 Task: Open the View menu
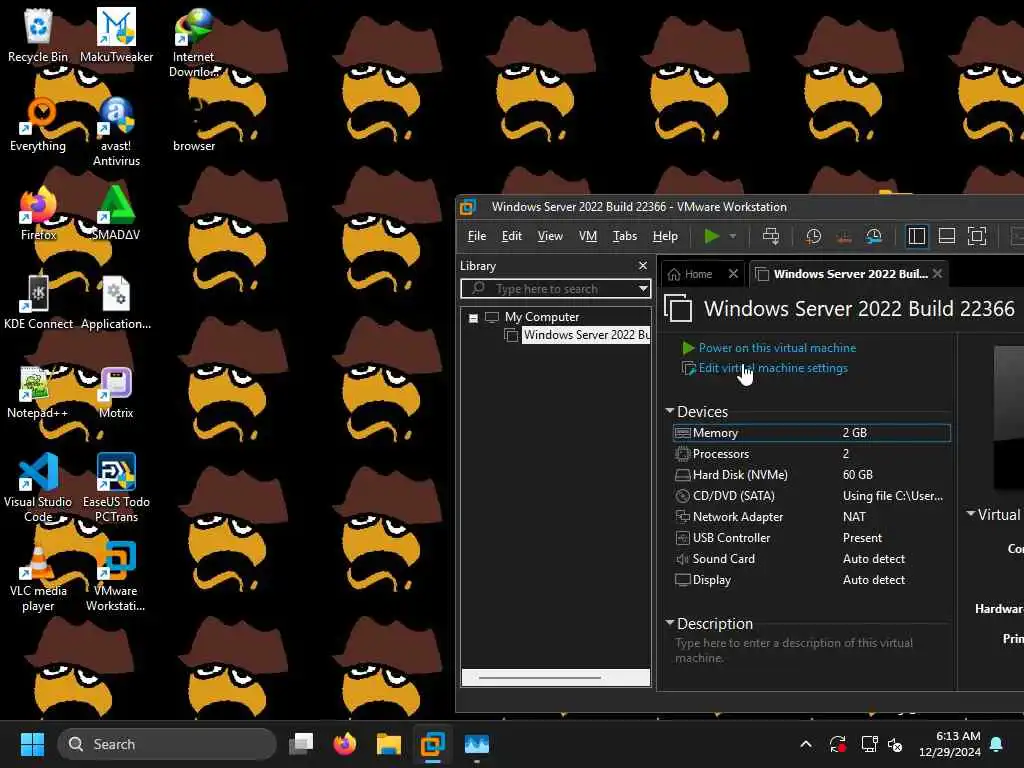(550, 236)
